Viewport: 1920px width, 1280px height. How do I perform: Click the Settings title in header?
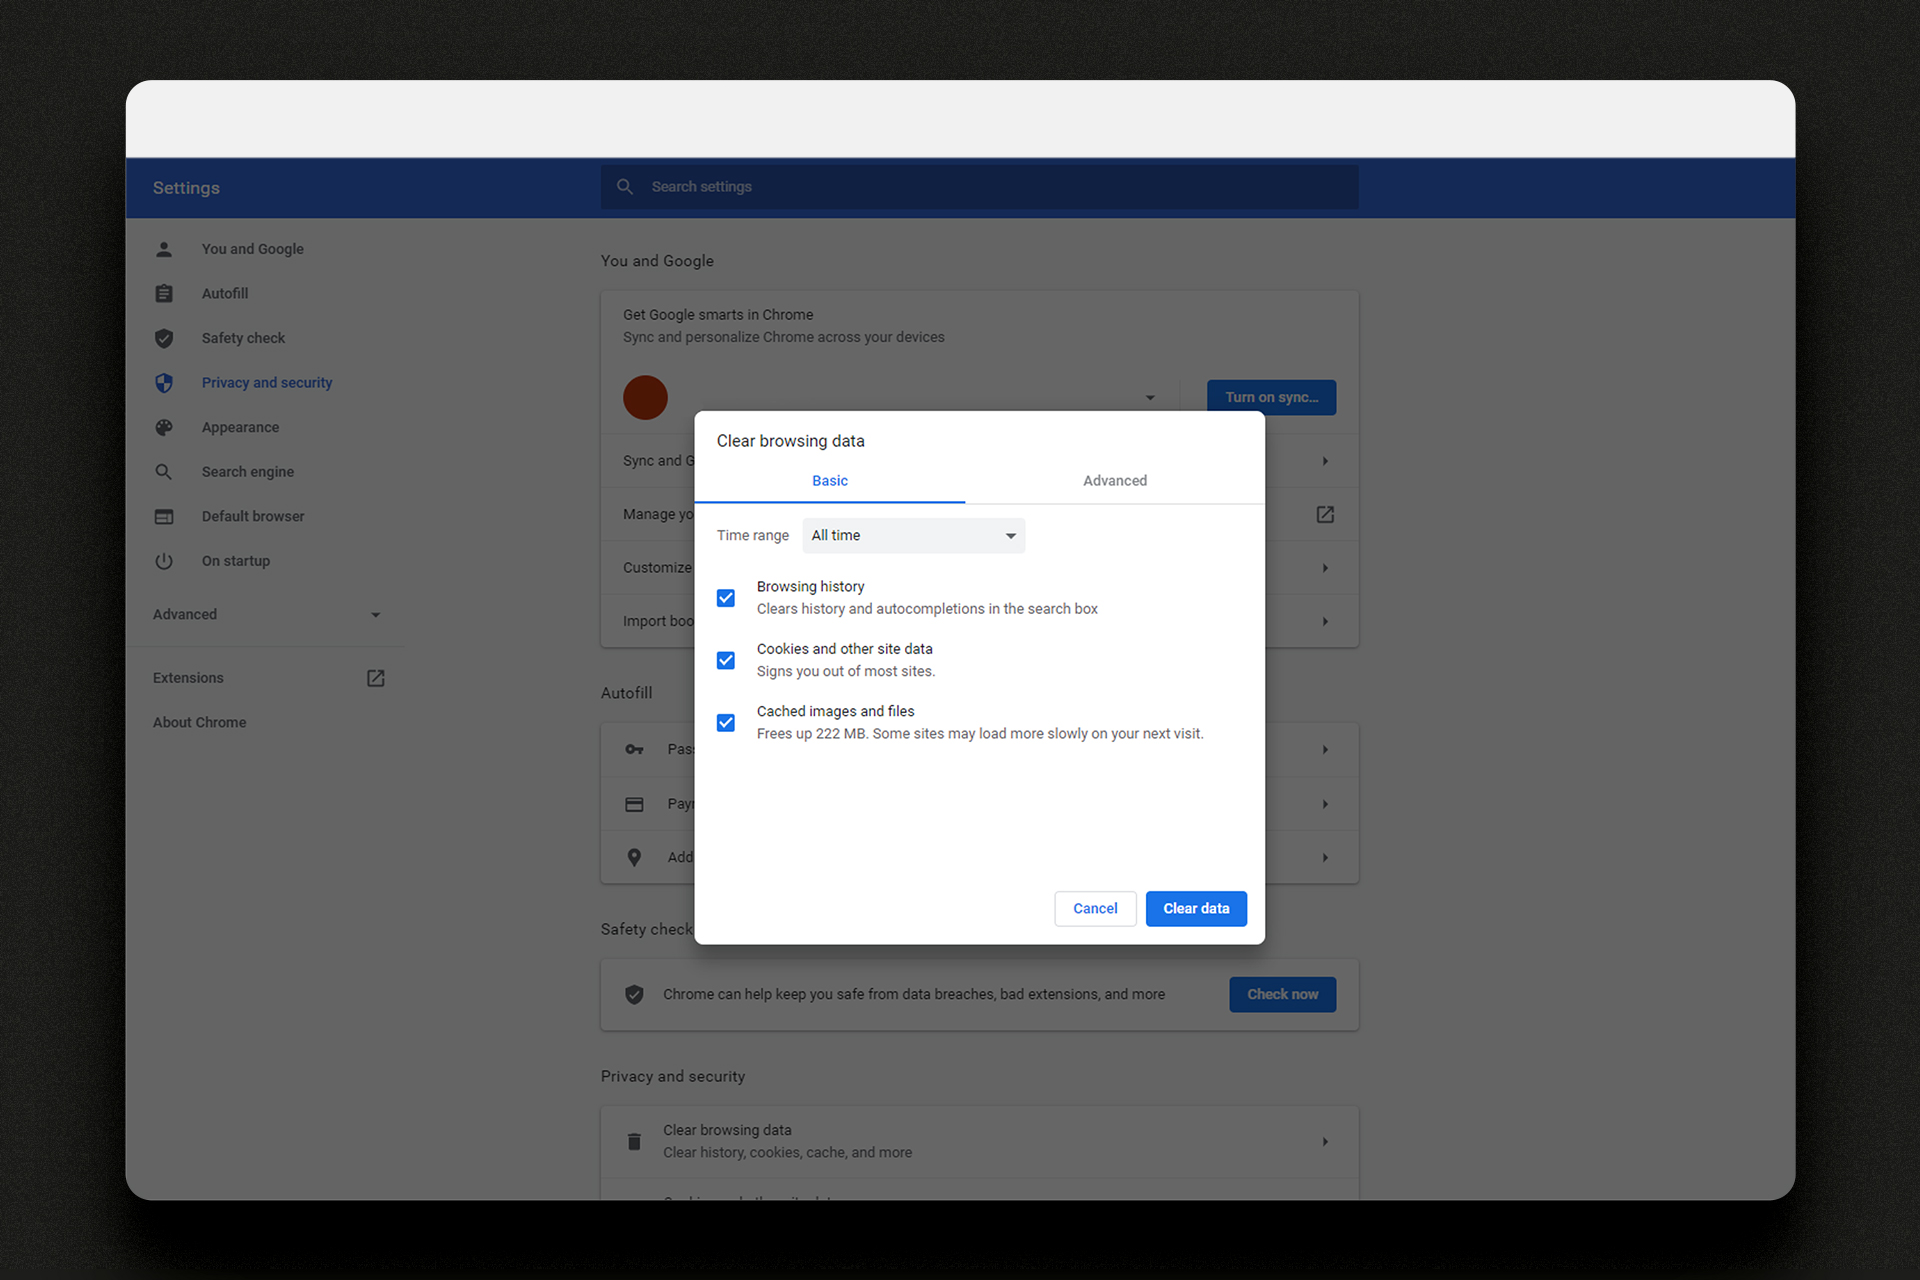pos(186,188)
